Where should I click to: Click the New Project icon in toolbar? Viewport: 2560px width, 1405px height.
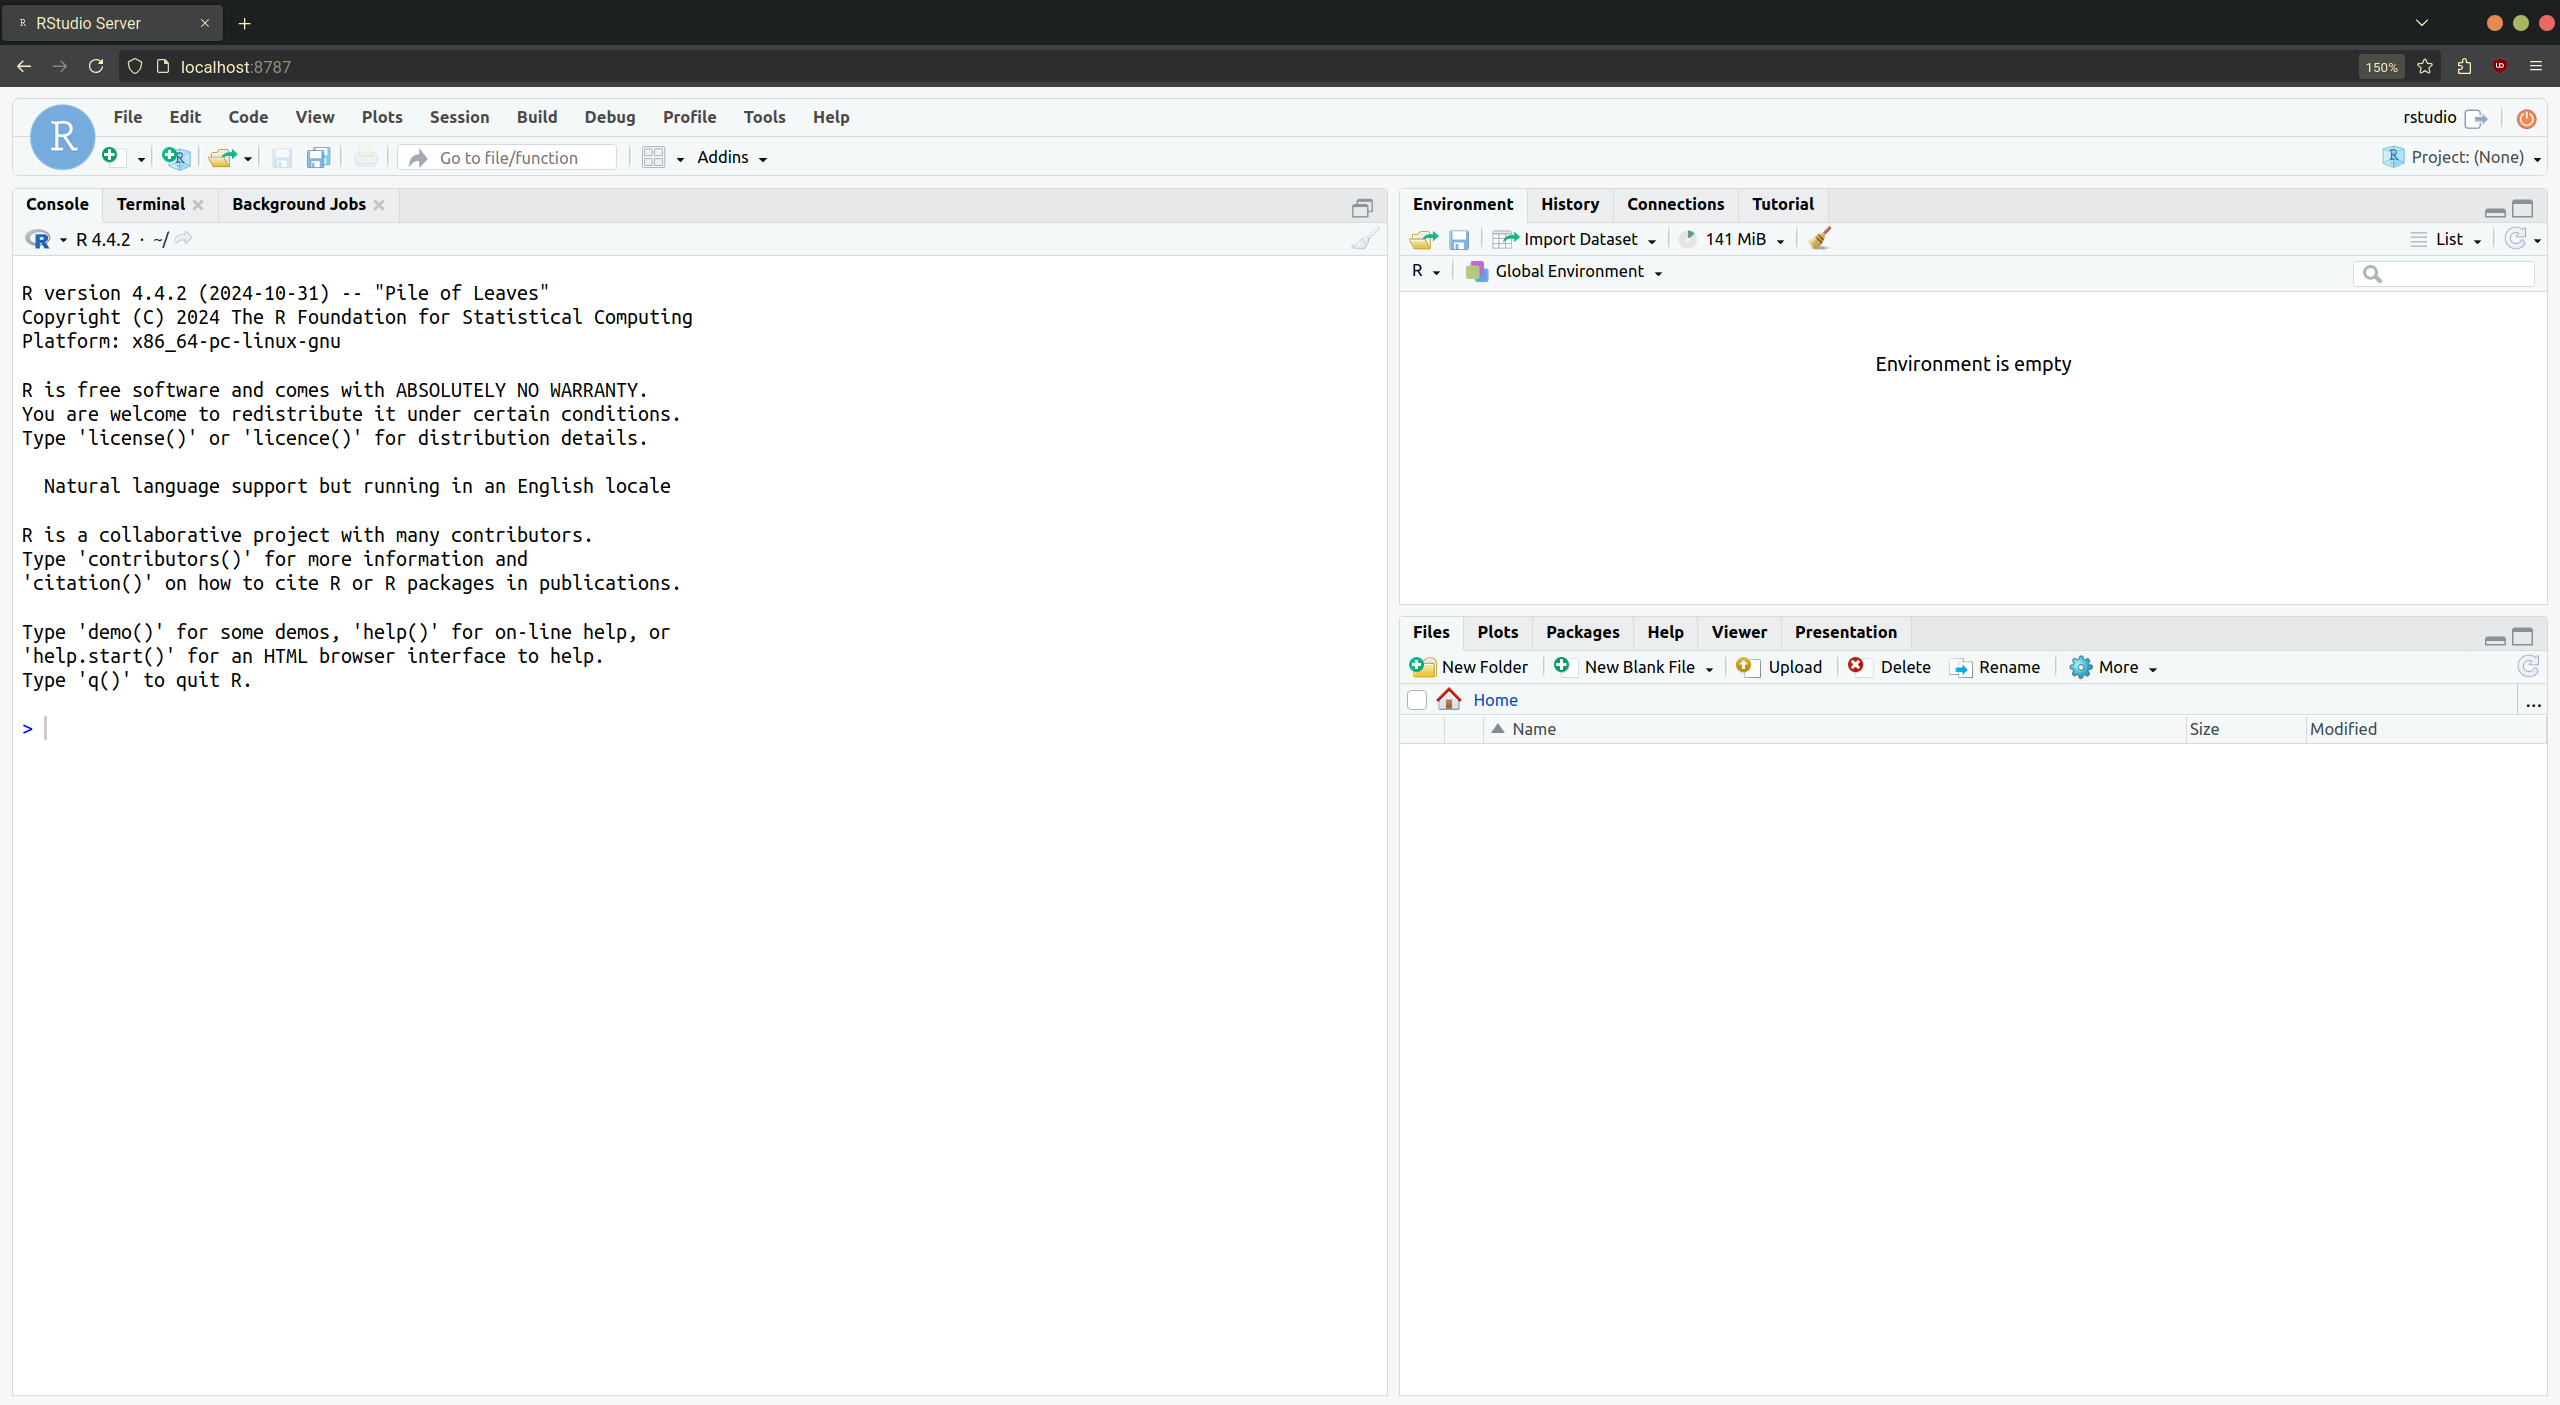click(x=175, y=157)
